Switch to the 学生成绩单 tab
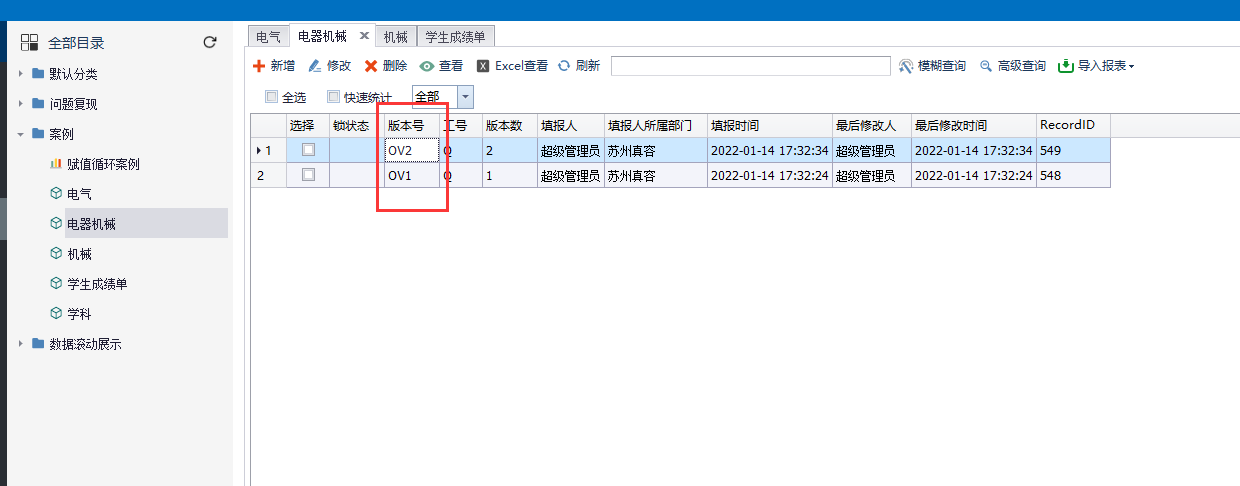 click(455, 37)
